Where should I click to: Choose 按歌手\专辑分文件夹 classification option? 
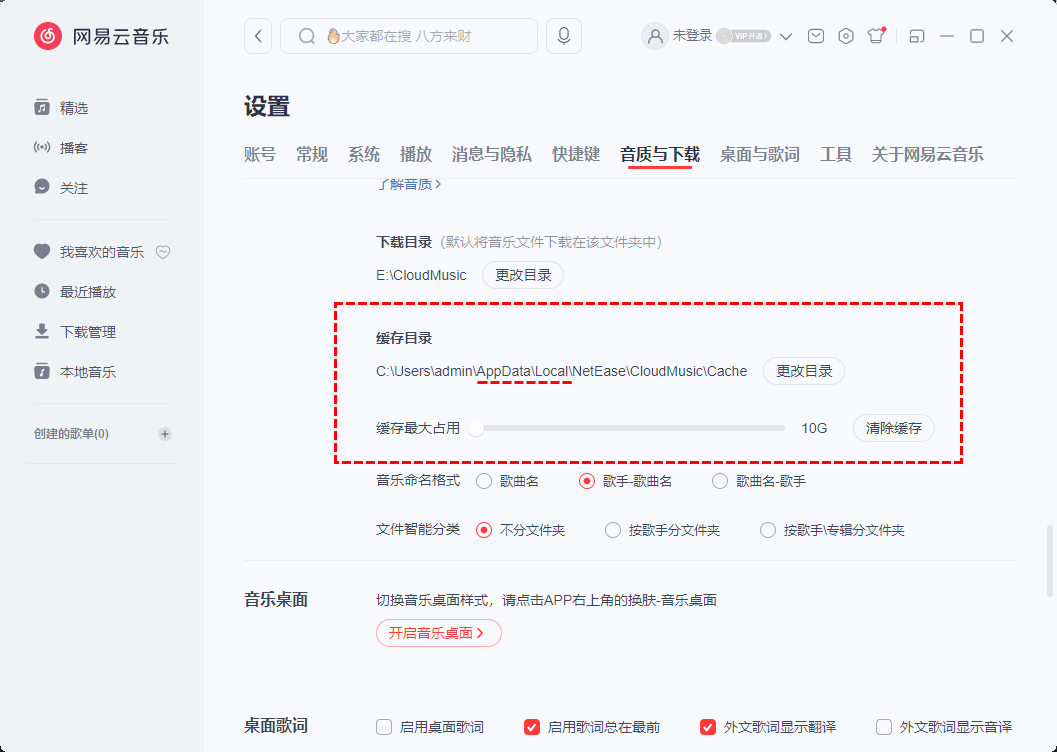(768, 530)
